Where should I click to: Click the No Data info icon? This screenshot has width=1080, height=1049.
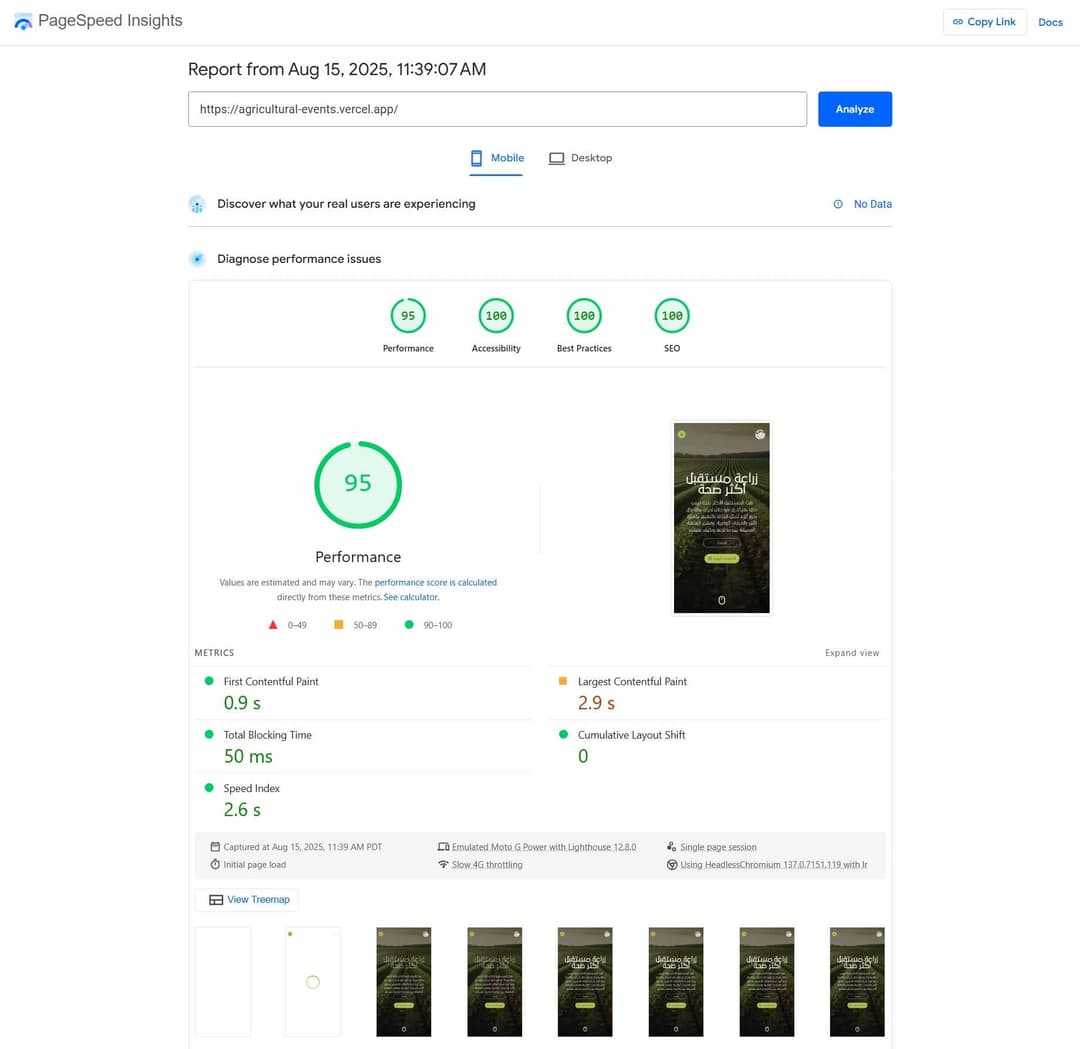(x=838, y=204)
